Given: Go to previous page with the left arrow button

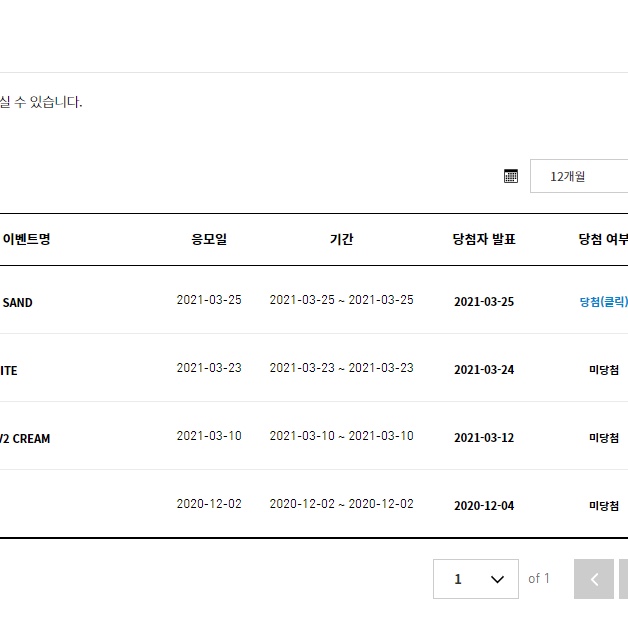Looking at the screenshot, I should [594, 579].
